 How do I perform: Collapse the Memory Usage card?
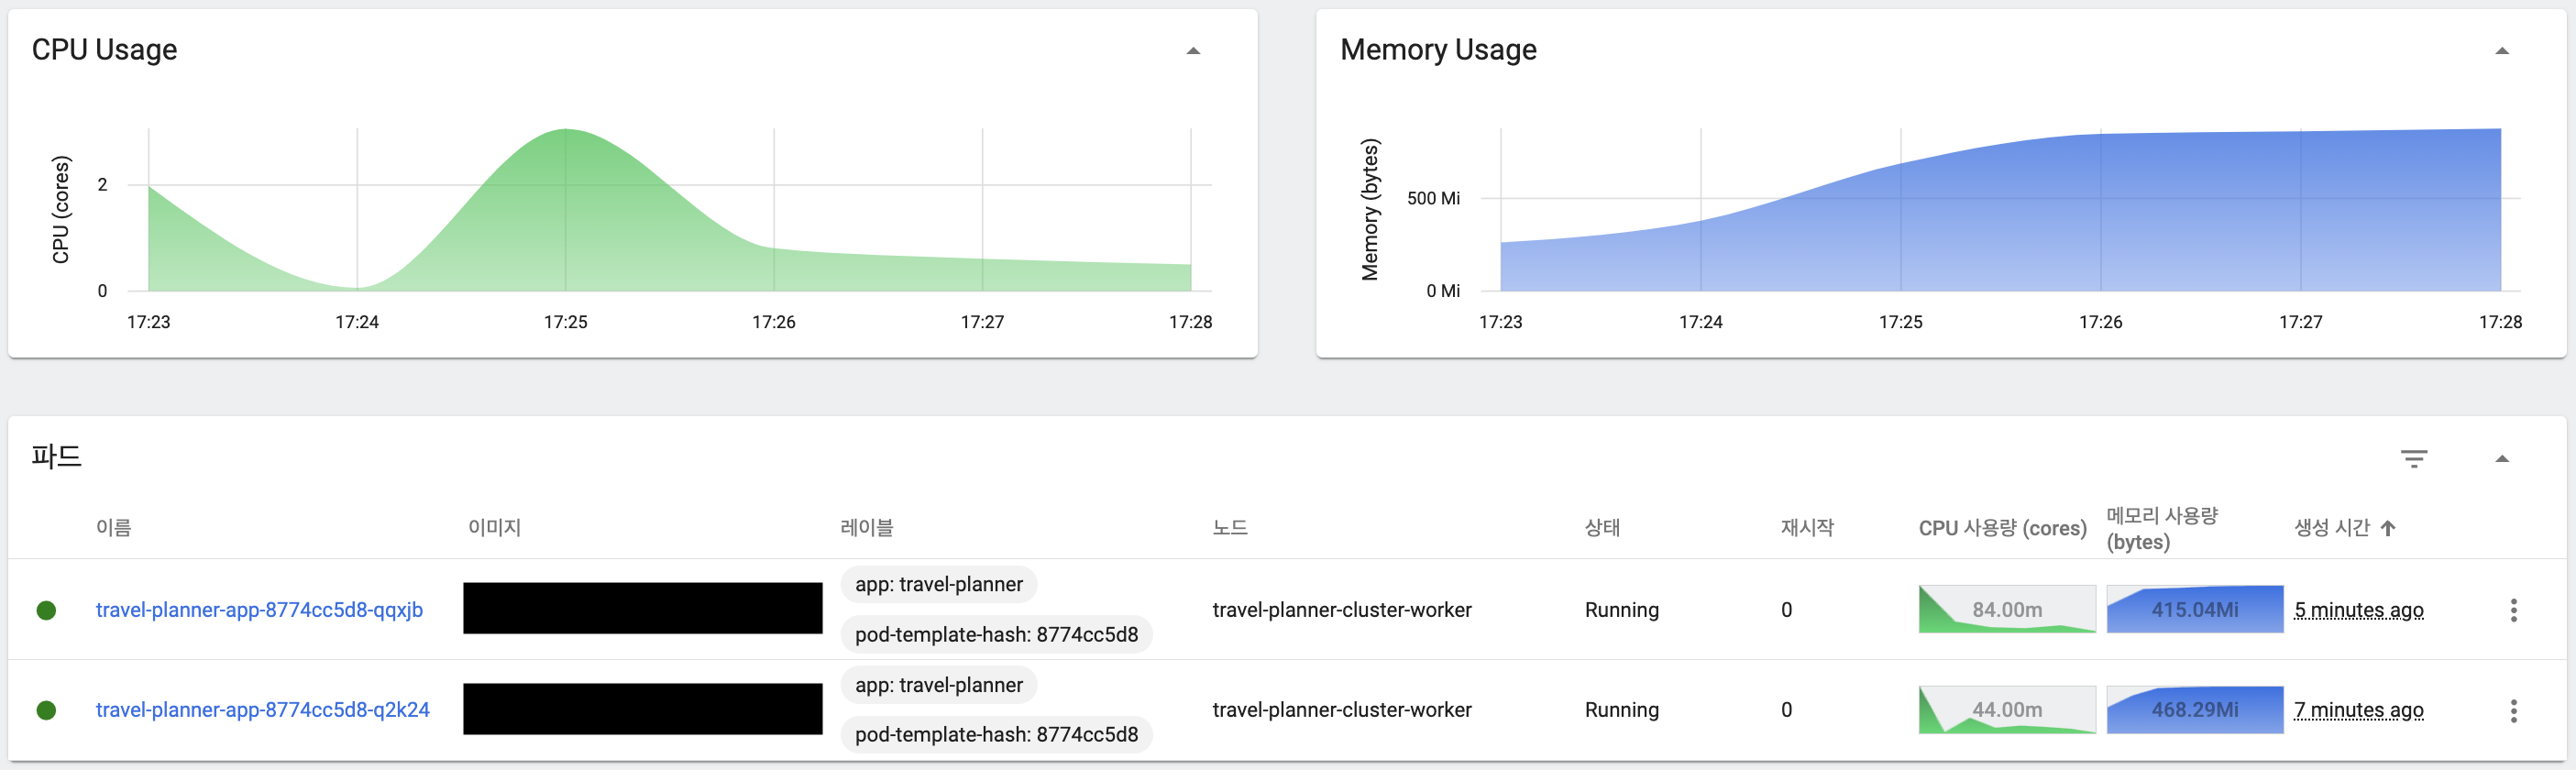tap(2501, 51)
